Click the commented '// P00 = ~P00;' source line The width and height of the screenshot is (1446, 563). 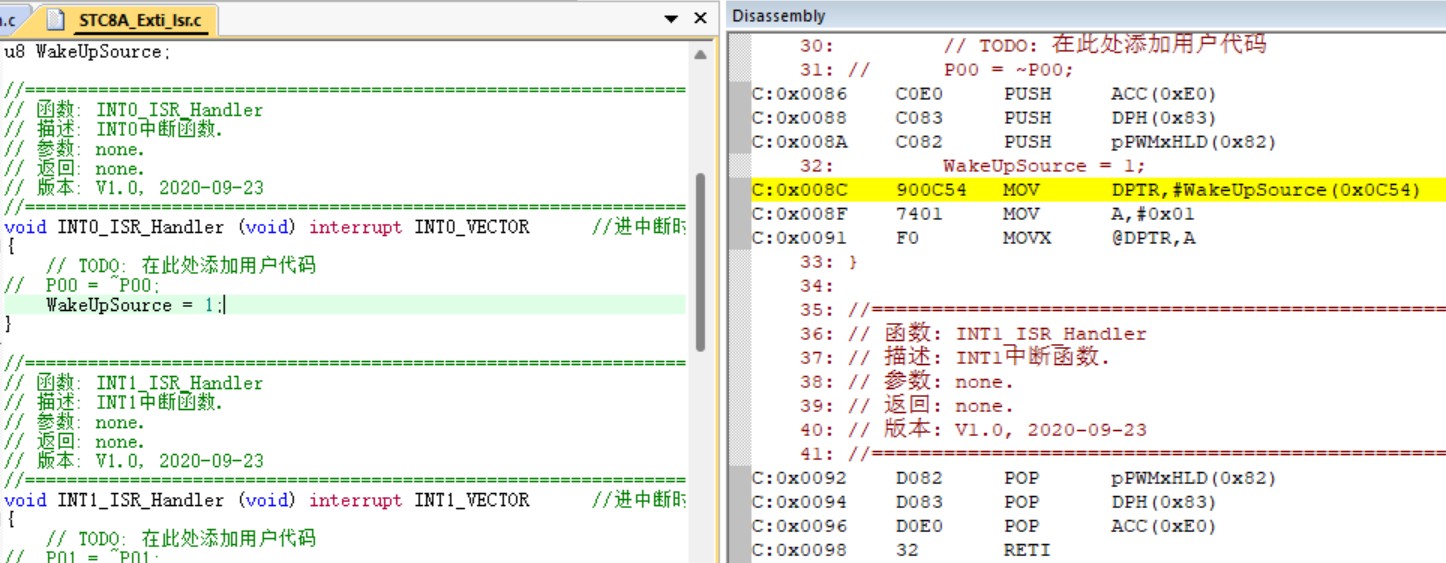(x=82, y=285)
